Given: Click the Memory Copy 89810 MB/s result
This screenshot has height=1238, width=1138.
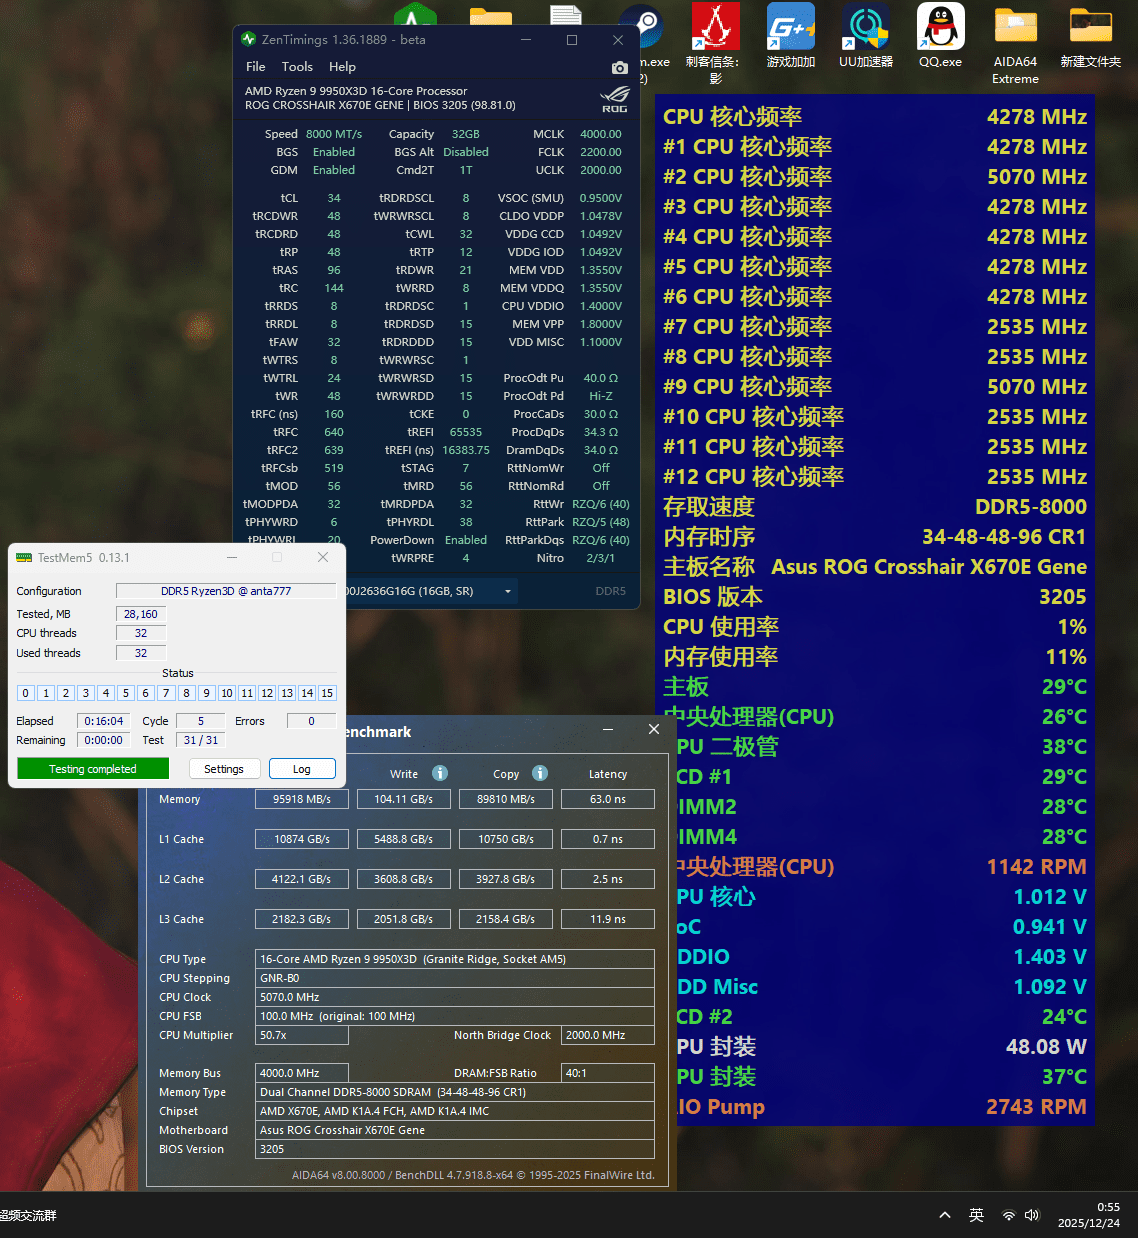Looking at the screenshot, I should click(x=506, y=799).
